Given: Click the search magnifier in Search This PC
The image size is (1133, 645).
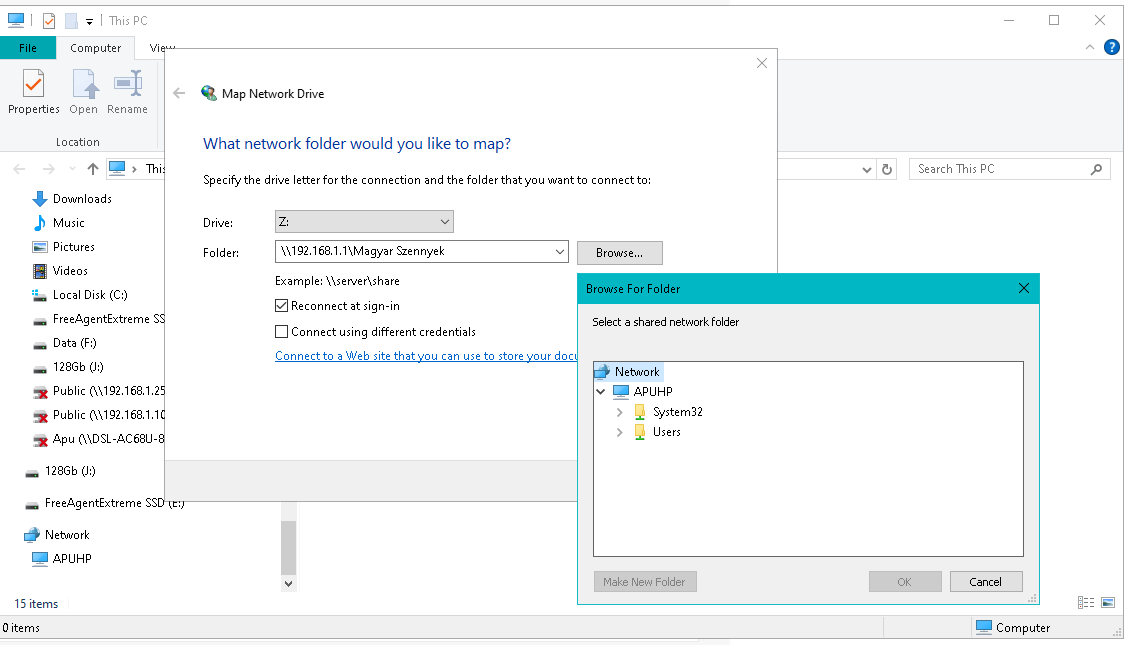Looking at the screenshot, I should pos(1097,168).
